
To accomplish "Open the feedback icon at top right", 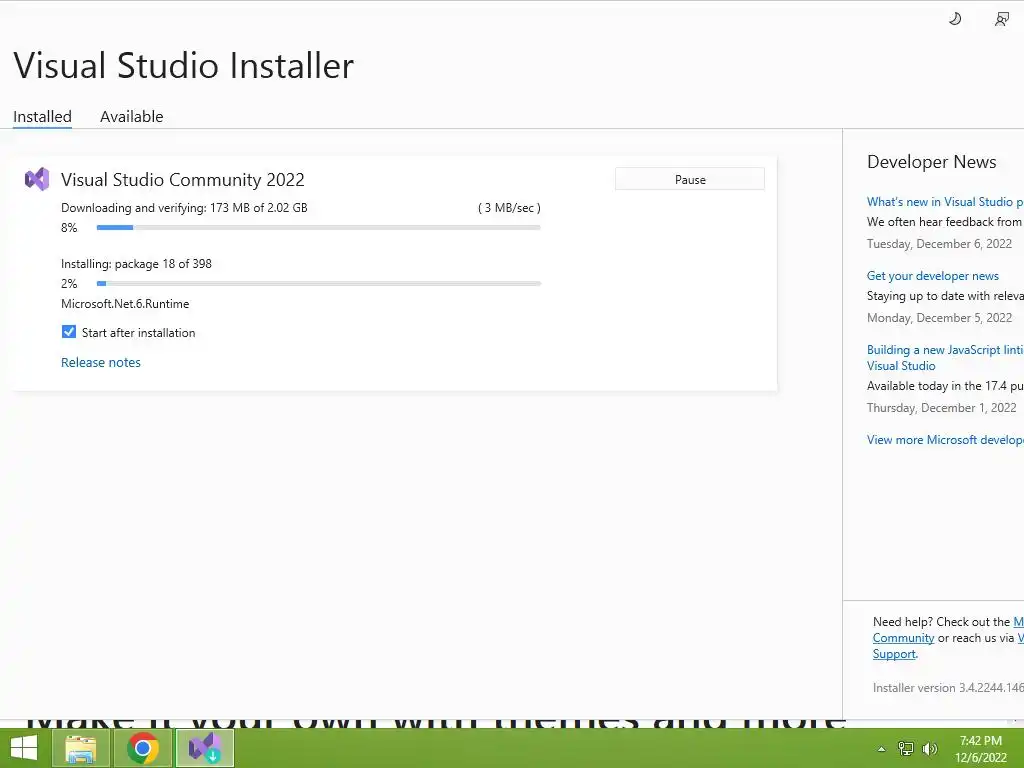I will coord(1002,19).
